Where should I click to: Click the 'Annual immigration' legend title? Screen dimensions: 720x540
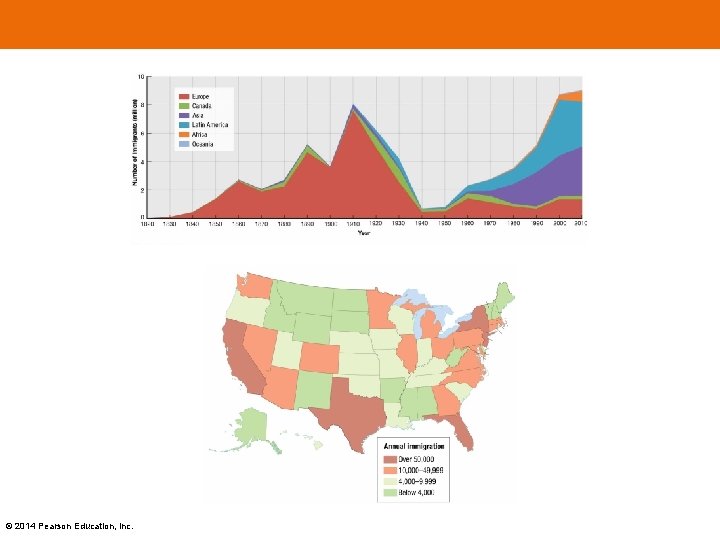(414, 446)
